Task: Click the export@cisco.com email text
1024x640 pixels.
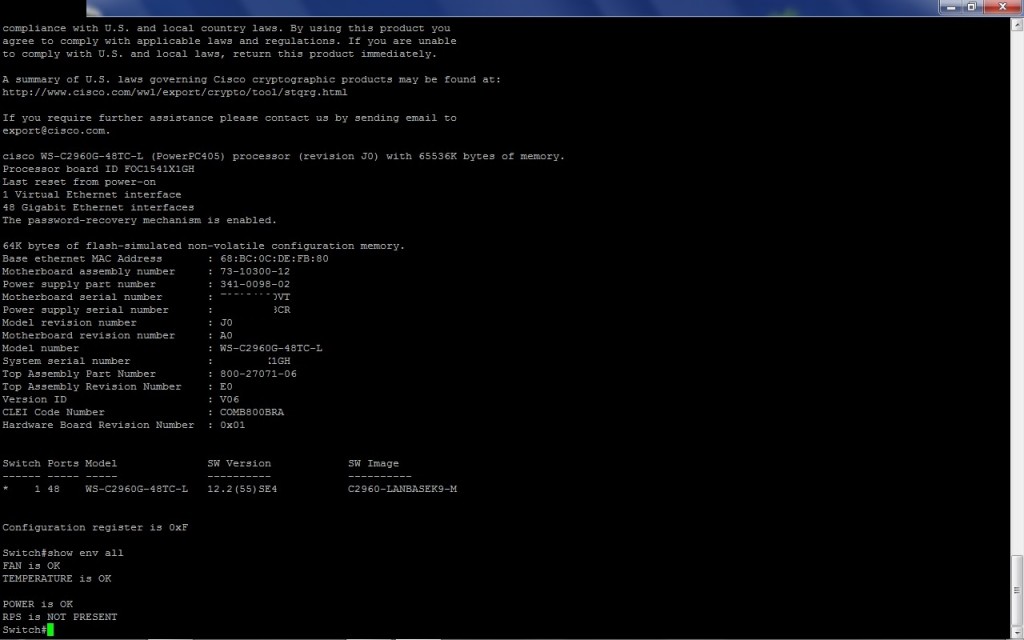Action: pos(56,131)
